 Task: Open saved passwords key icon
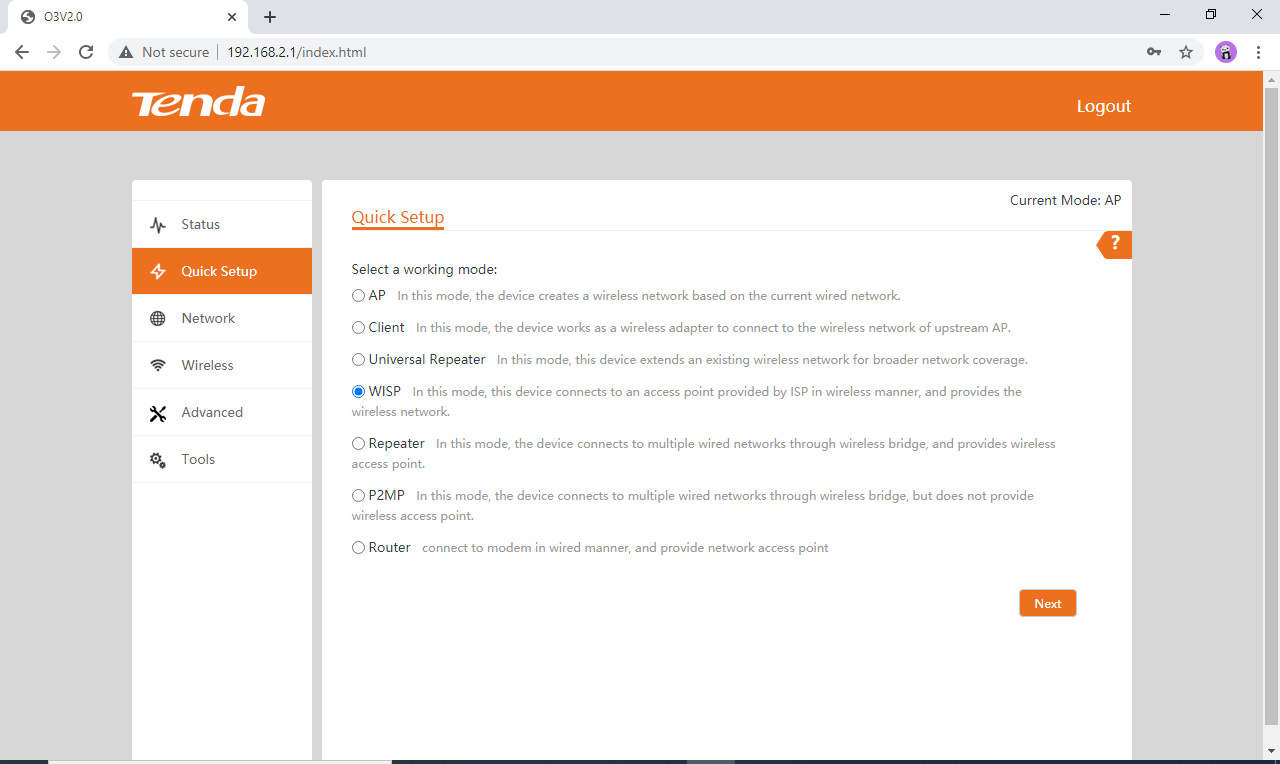point(1154,52)
